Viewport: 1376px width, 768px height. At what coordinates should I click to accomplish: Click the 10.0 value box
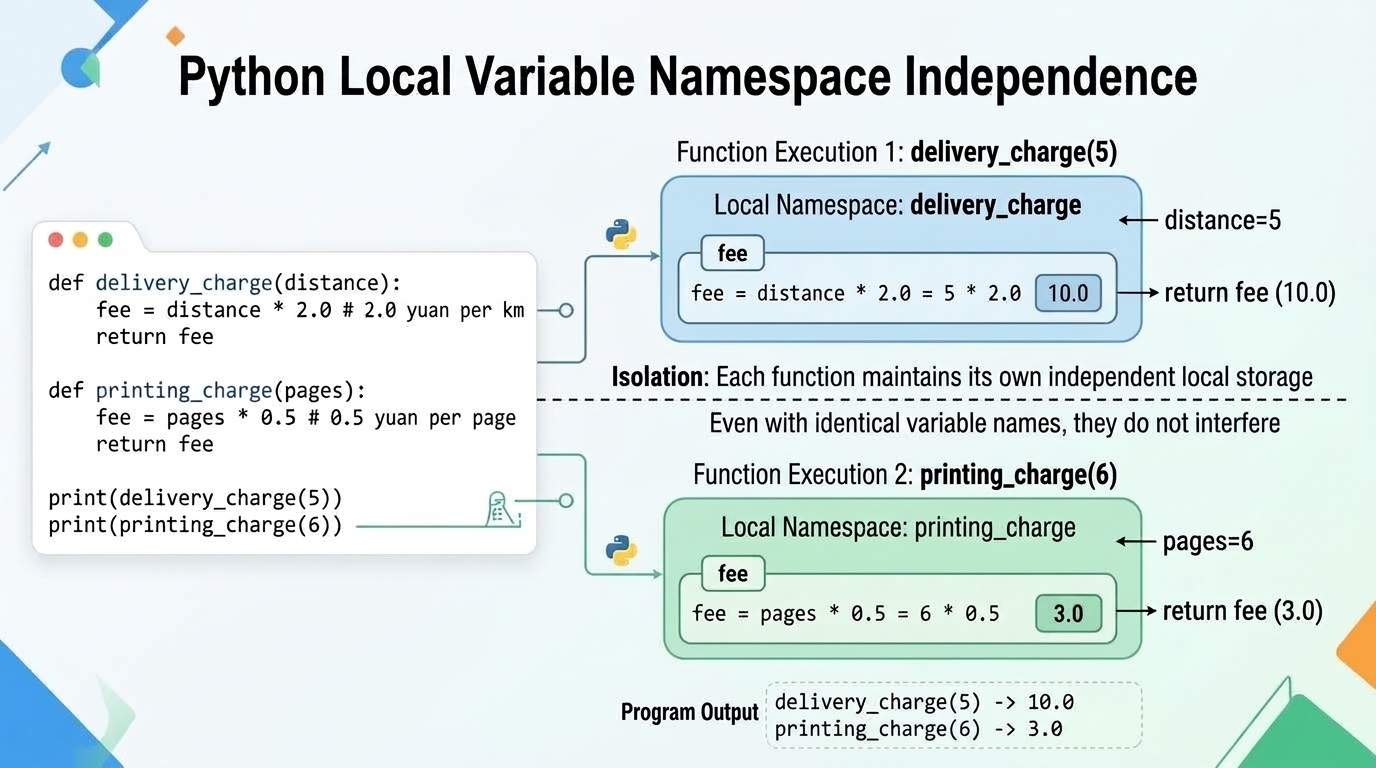tap(1068, 294)
